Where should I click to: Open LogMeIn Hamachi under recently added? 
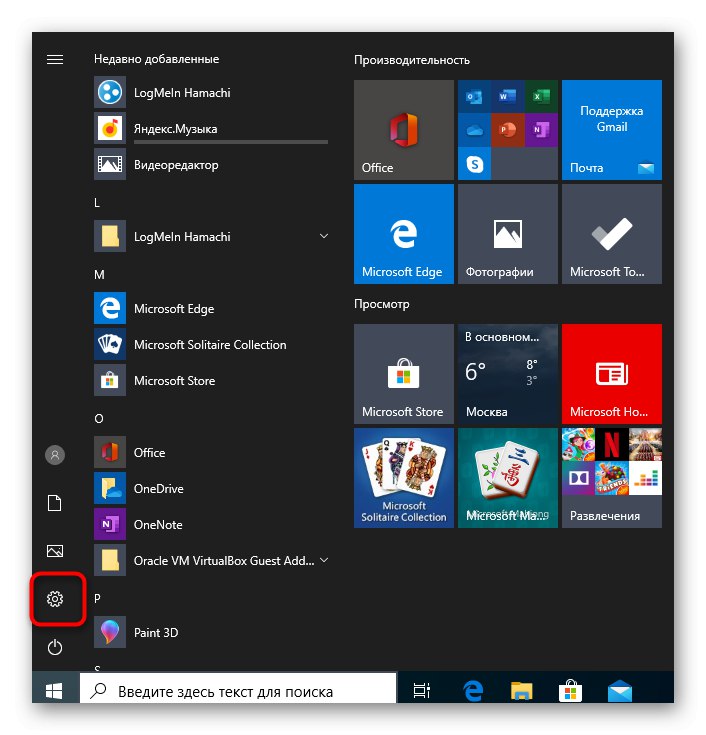click(211, 92)
